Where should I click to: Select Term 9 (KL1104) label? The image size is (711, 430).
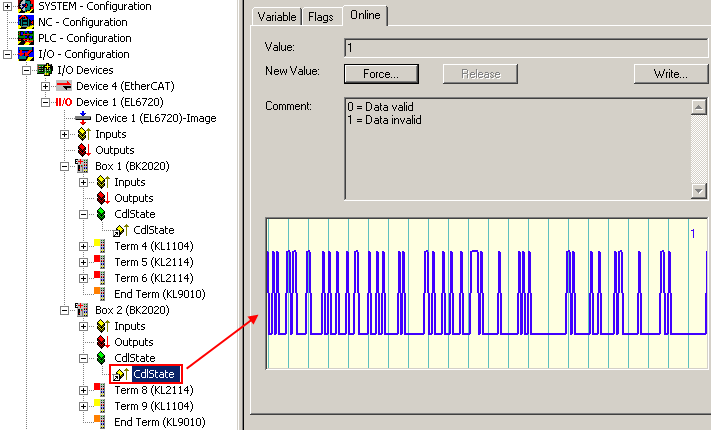pos(154,406)
